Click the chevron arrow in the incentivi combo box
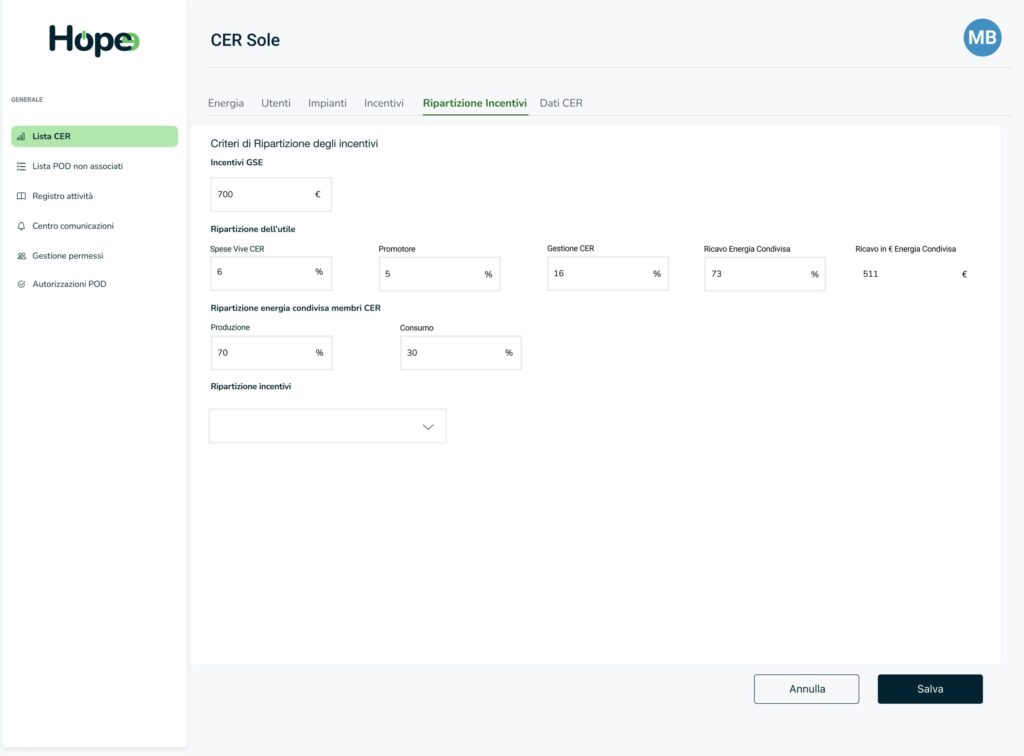This screenshot has width=1024, height=756. point(428,427)
